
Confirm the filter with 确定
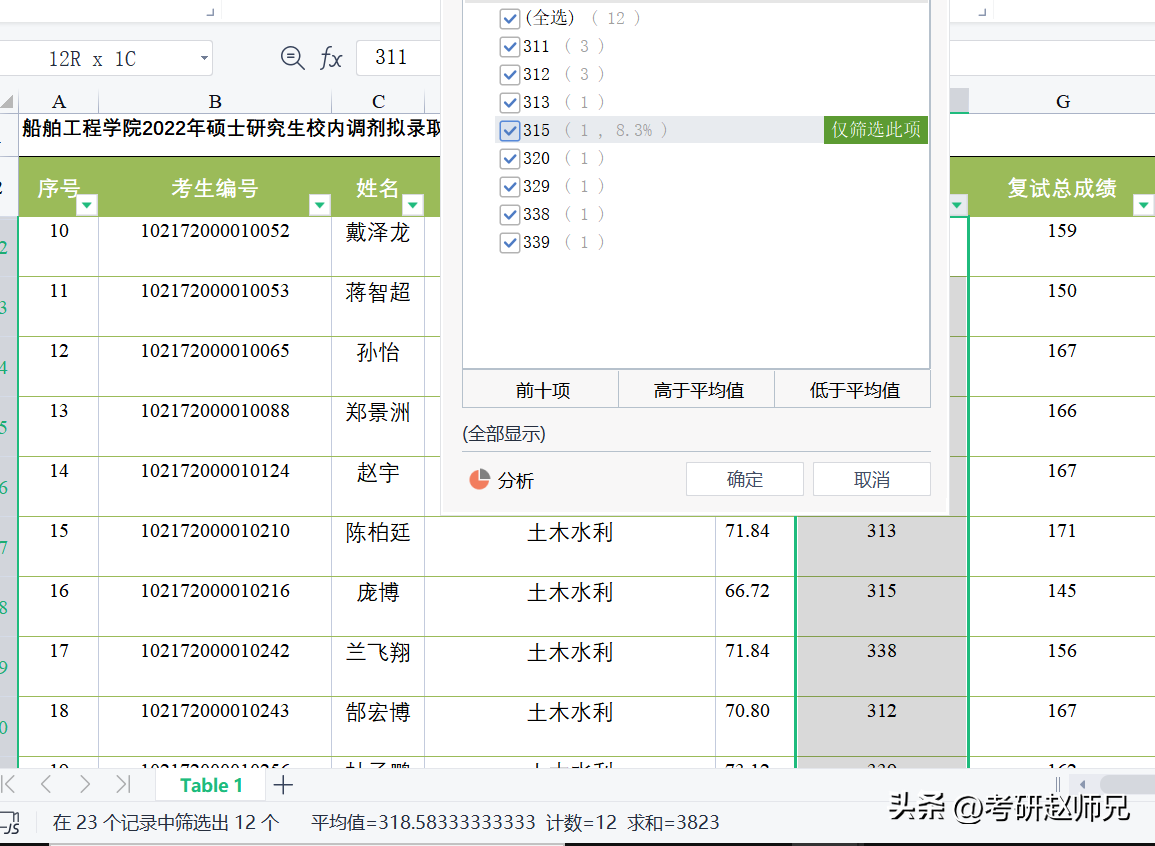pos(745,479)
